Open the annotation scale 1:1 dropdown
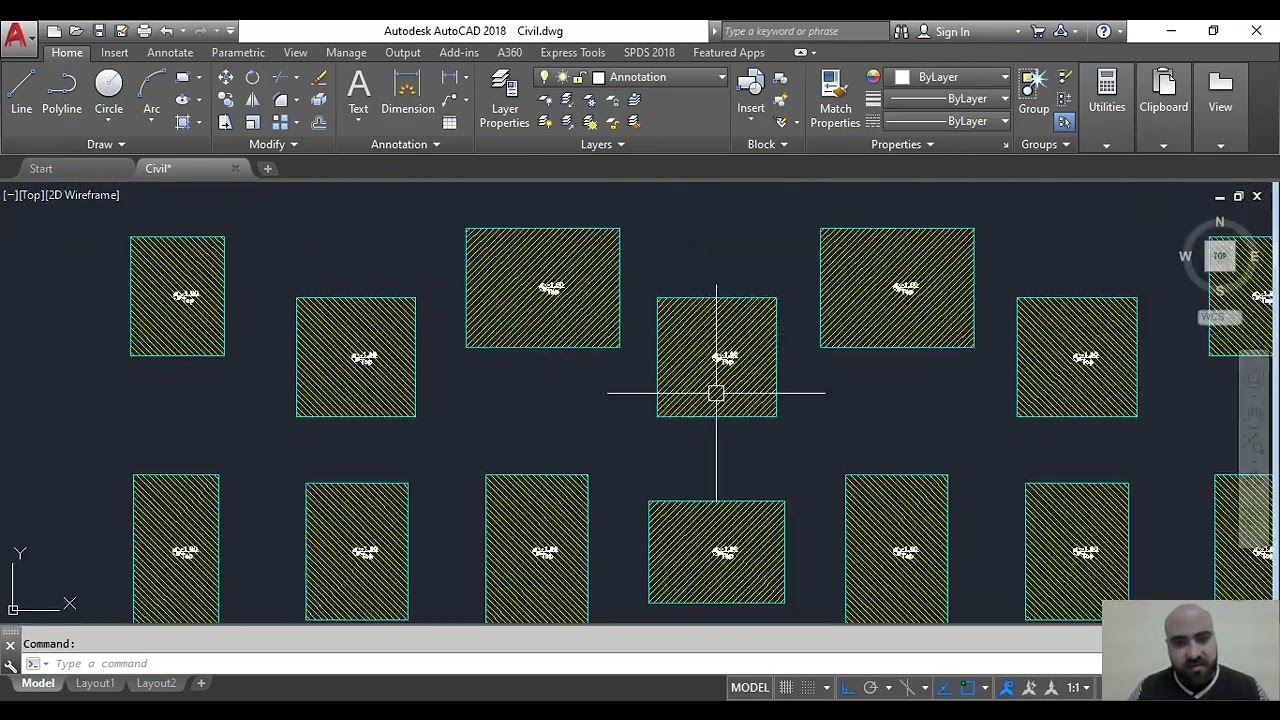The width and height of the screenshot is (1280, 720). click(x=1079, y=687)
